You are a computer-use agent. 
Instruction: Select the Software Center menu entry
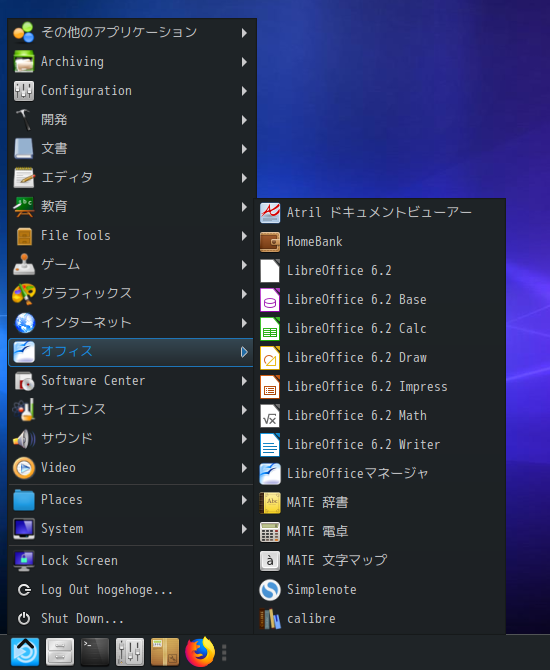(x=131, y=381)
